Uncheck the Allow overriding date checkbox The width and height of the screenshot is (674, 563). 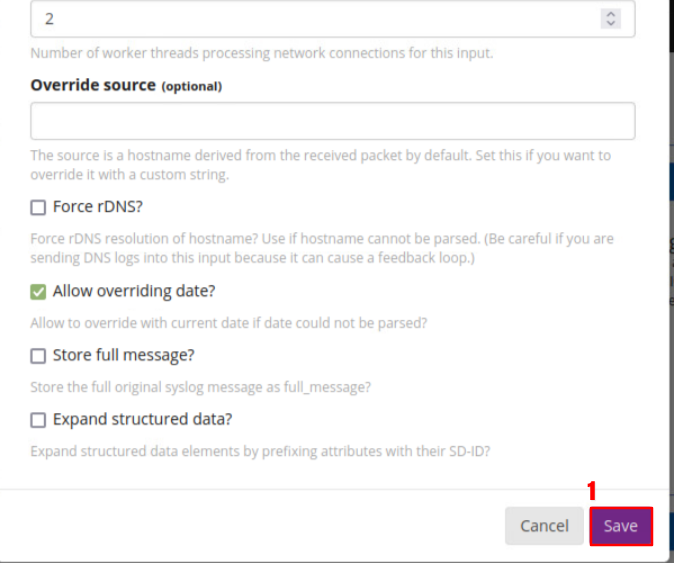(x=39, y=292)
